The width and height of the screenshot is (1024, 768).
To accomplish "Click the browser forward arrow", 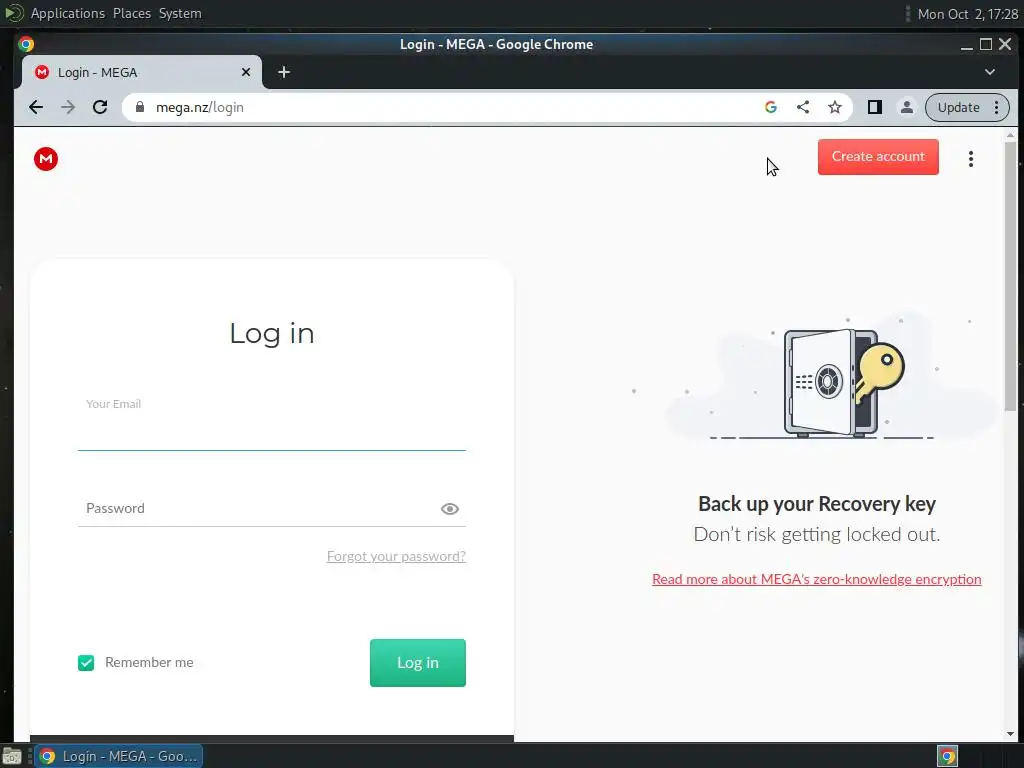I will pos(68,107).
